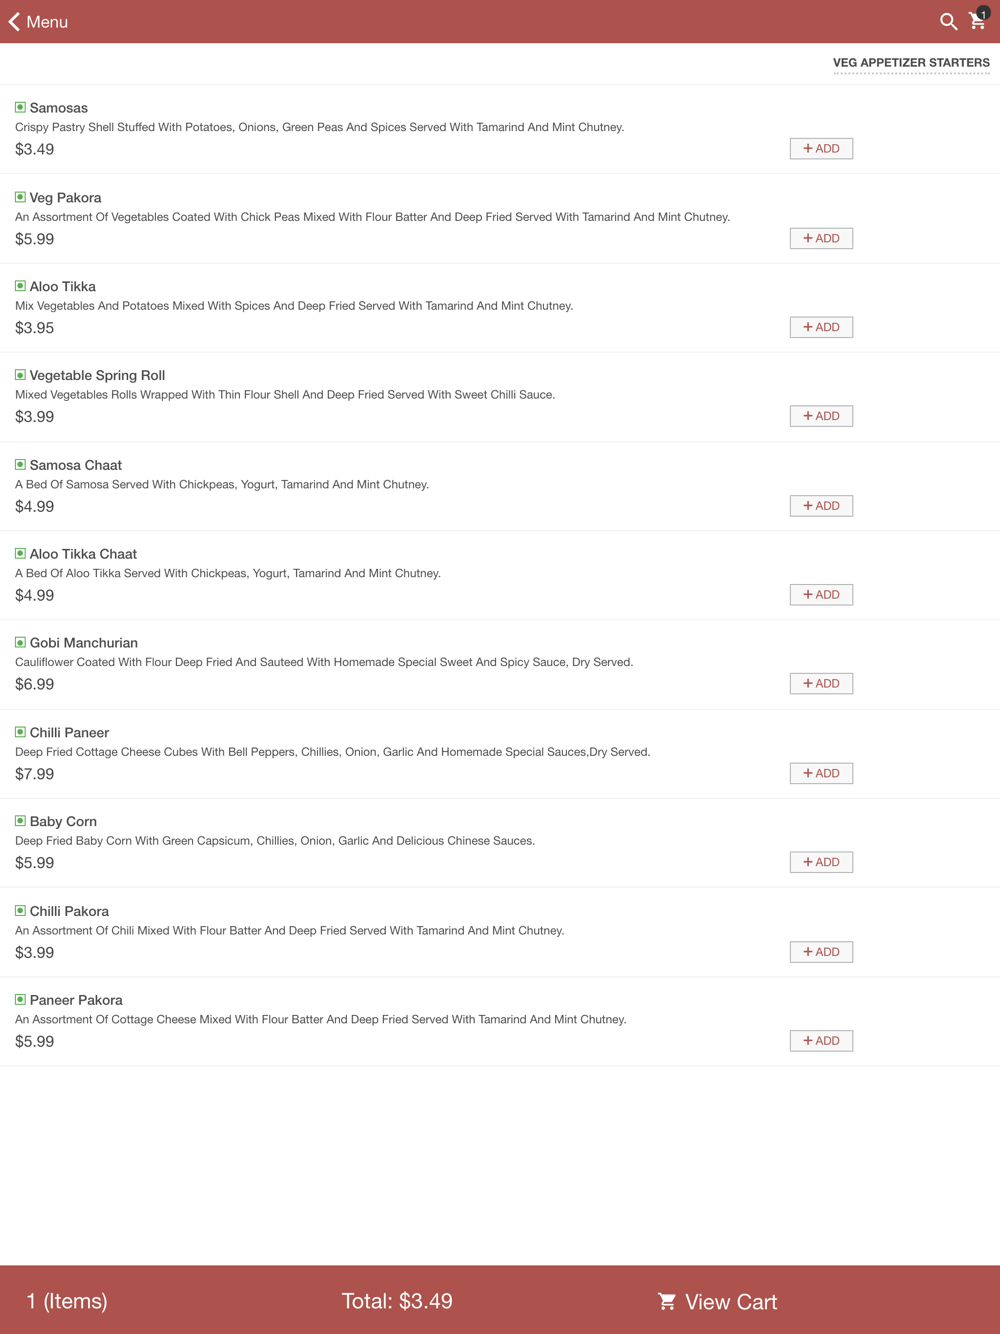Open the Veg Appetizer Starters category selector
The height and width of the screenshot is (1334, 1000).
(x=911, y=63)
